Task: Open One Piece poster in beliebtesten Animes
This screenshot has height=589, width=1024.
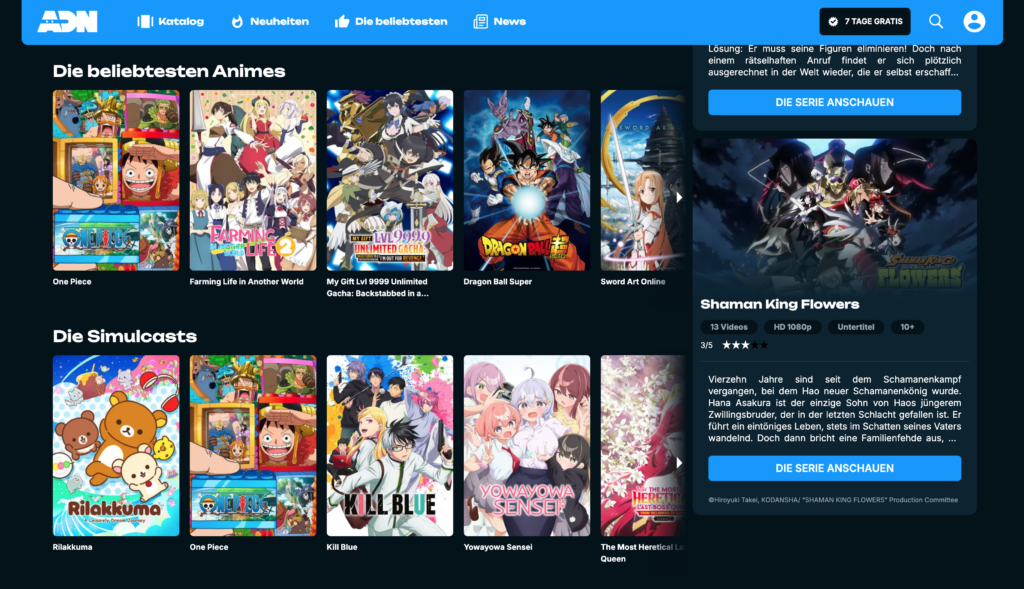Action: [x=116, y=180]
